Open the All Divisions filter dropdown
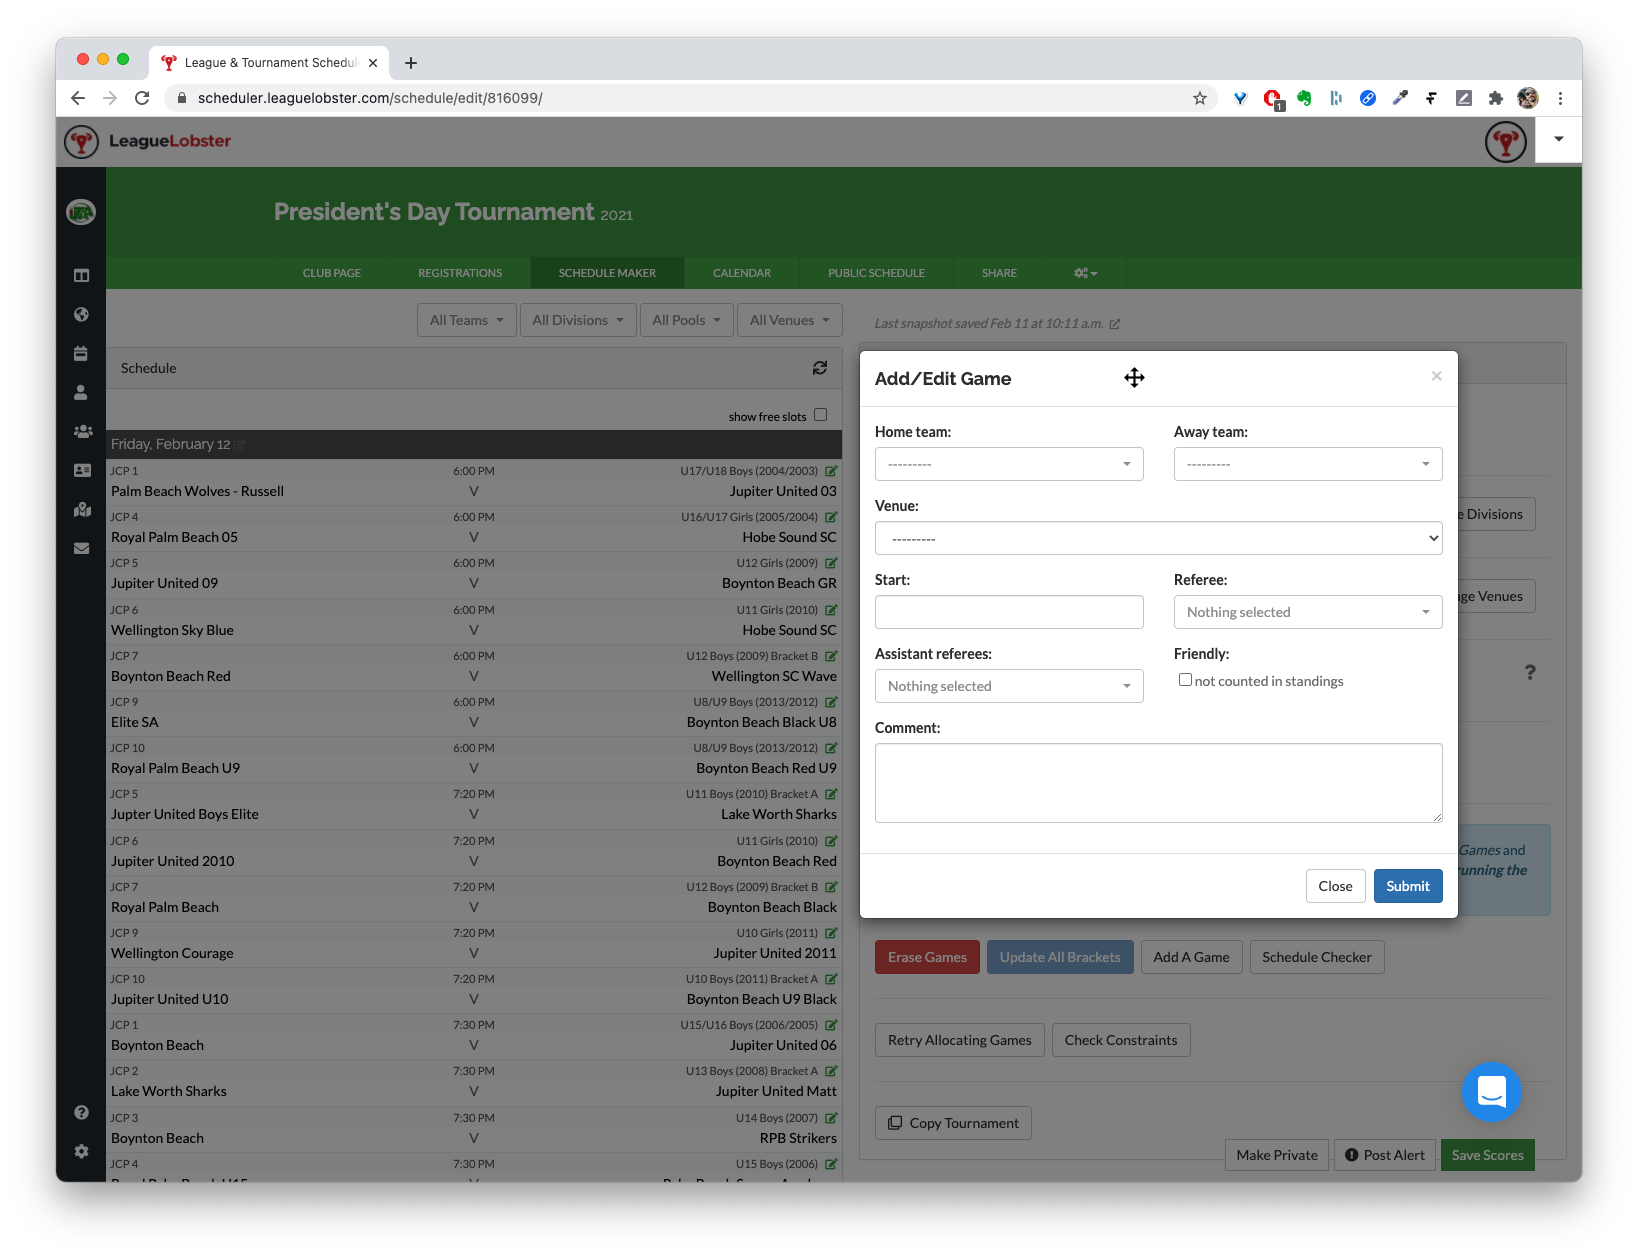The height and width of the screenshot is (1256, 1638). click(x=577, y=320)
